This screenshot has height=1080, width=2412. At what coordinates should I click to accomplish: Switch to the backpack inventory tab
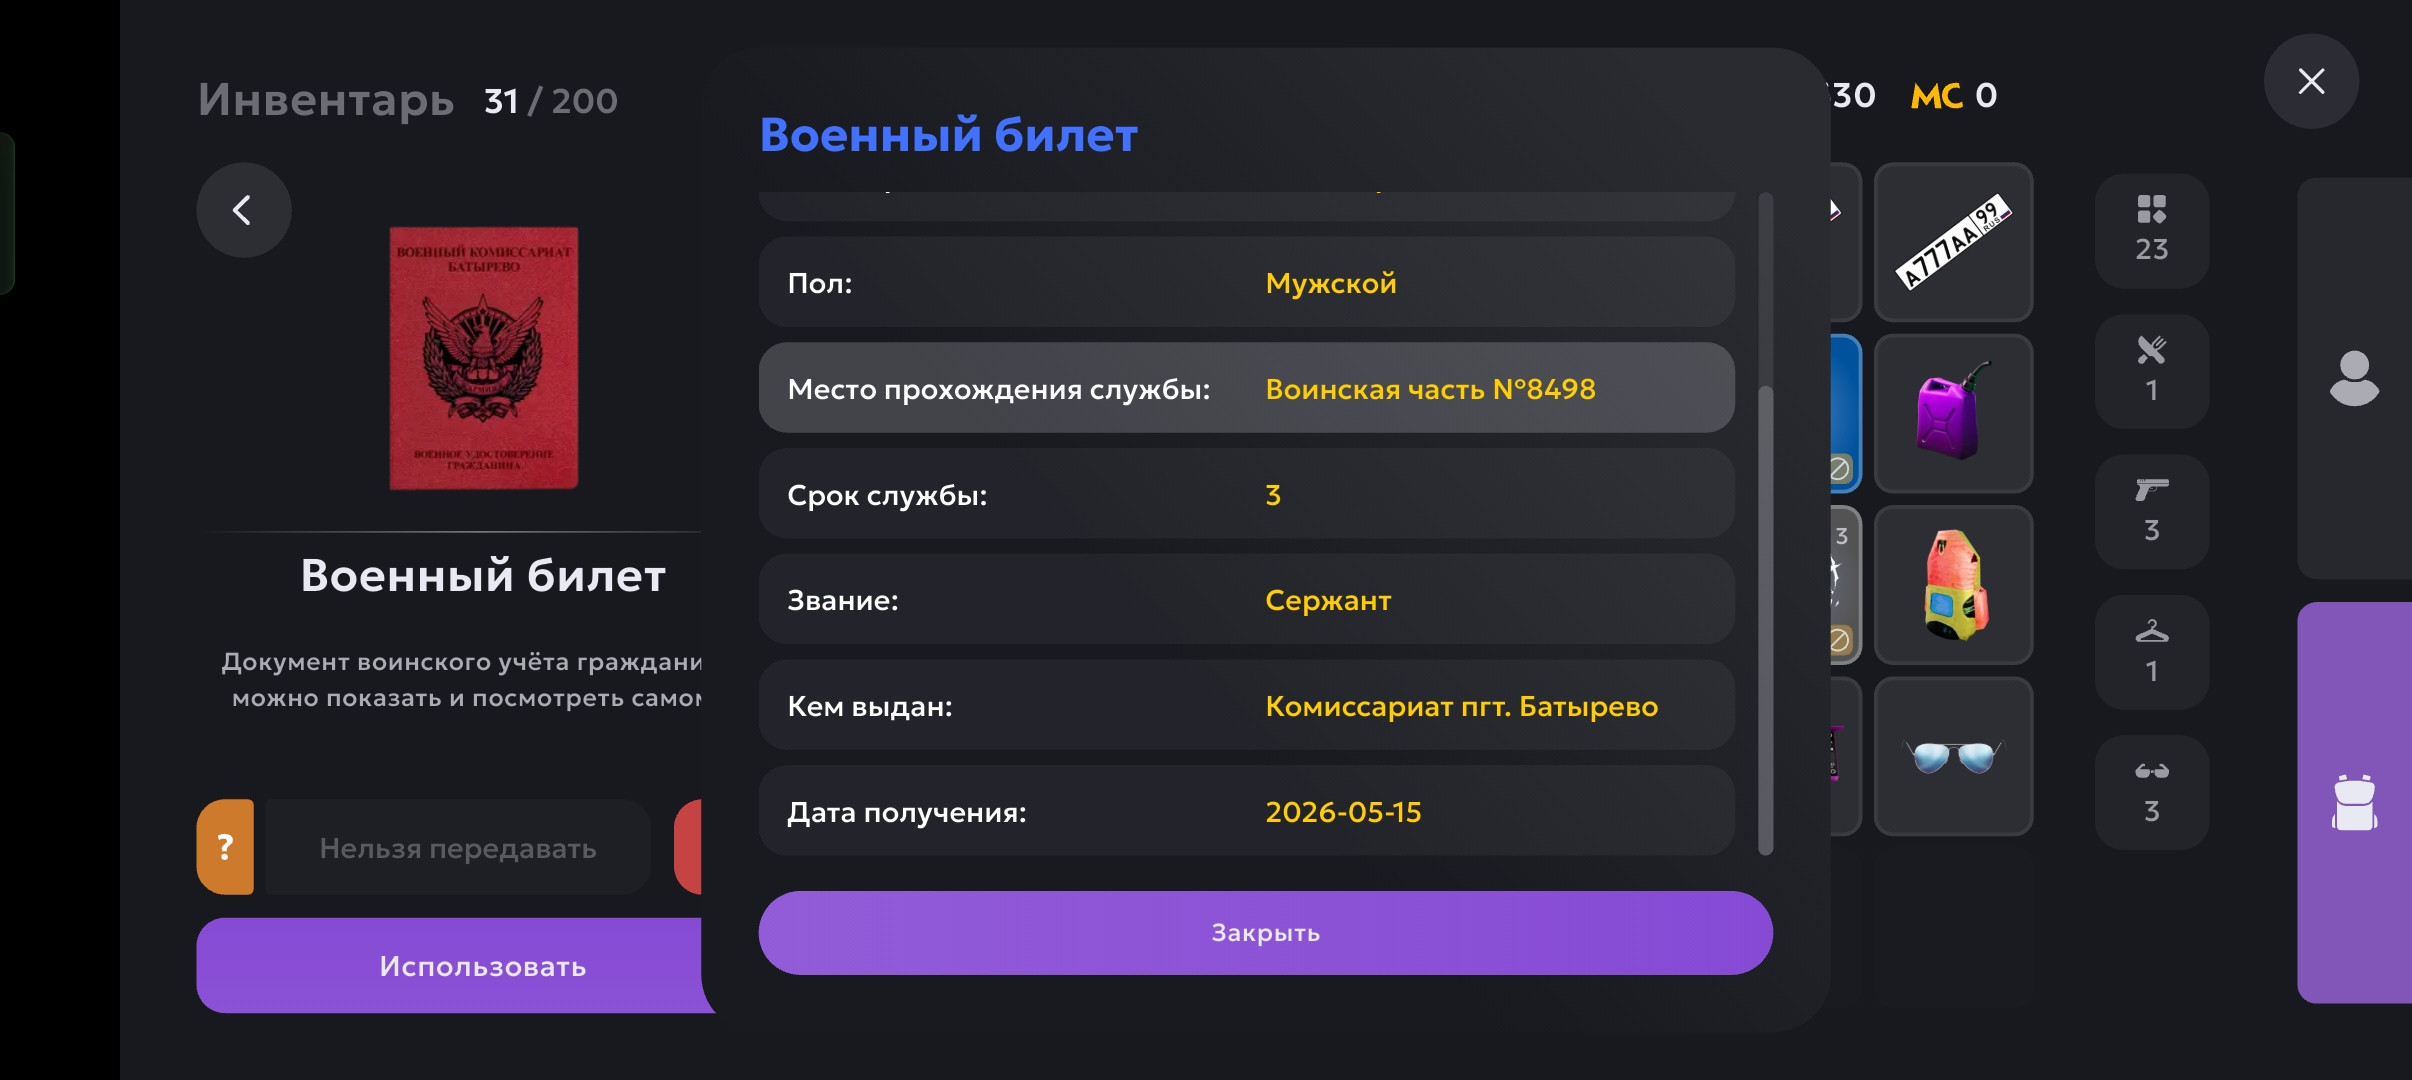(x=2354, y=802)
